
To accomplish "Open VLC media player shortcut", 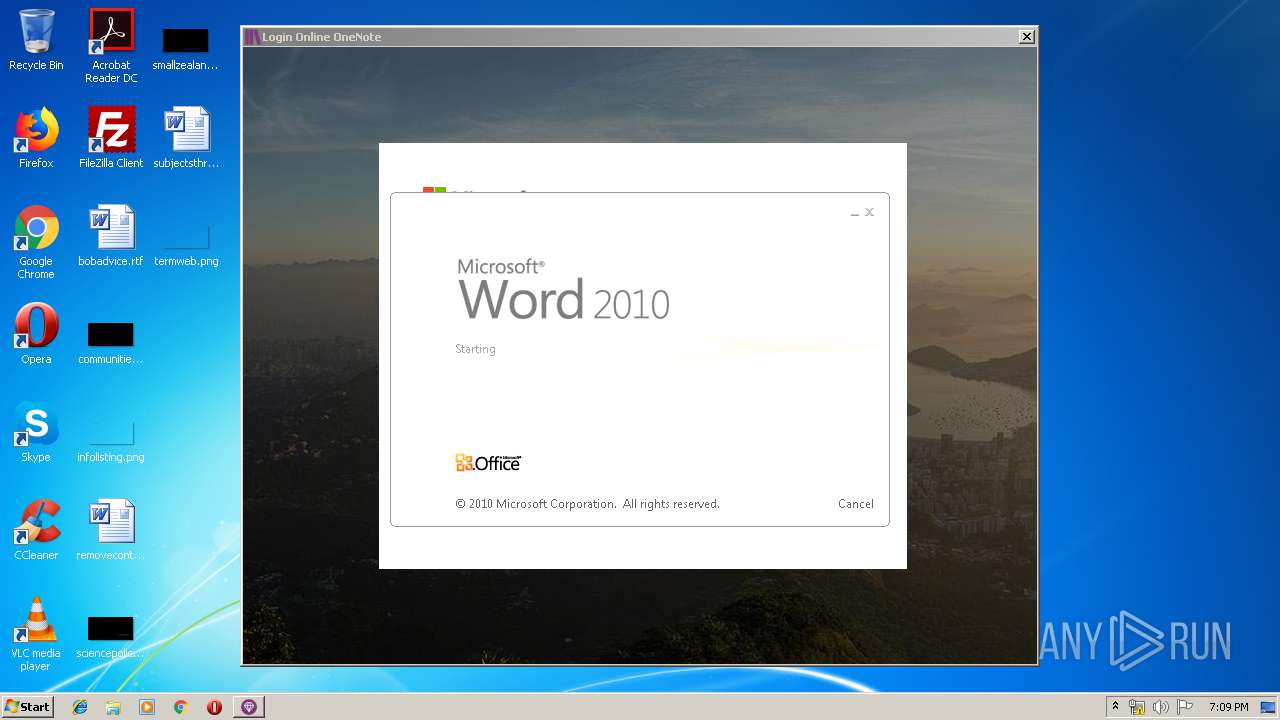I will [36, 634].
